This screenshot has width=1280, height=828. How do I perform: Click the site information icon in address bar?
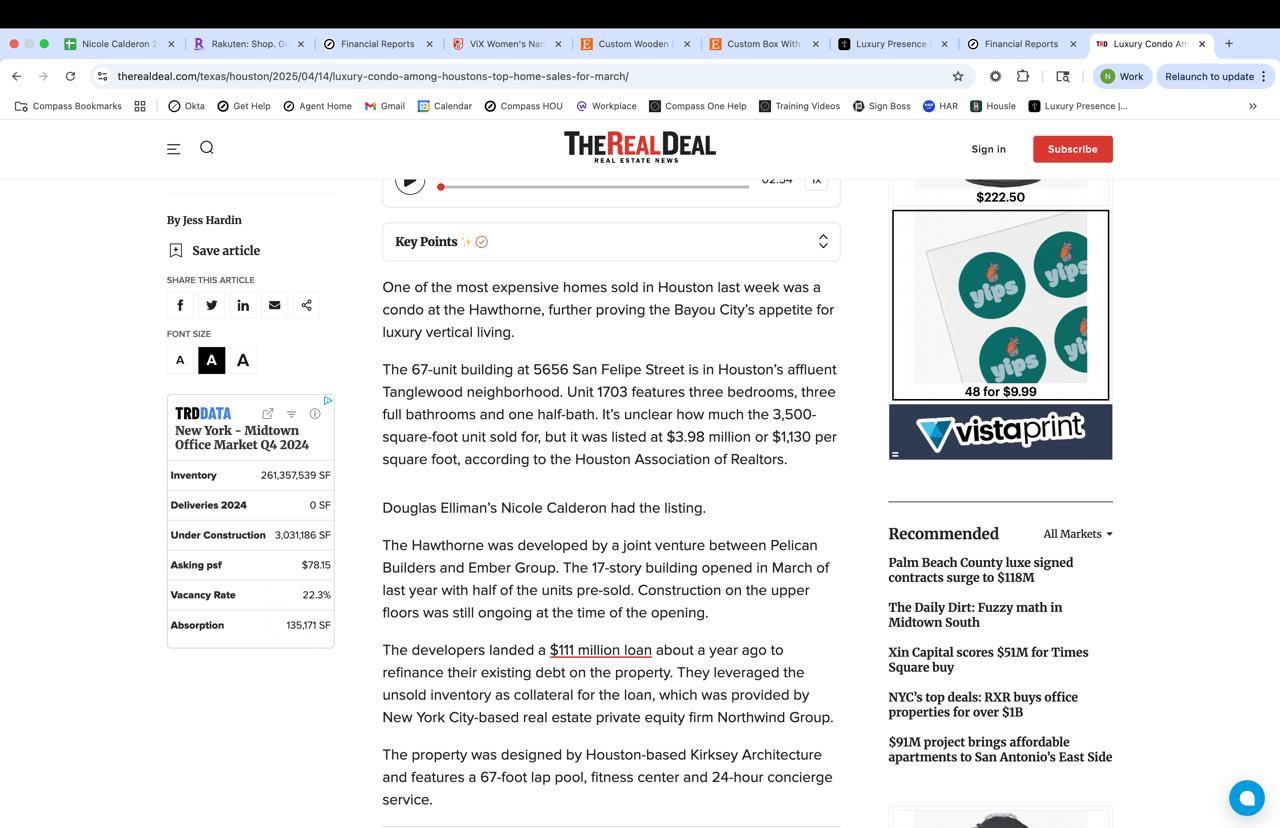(x=102, y=76)
